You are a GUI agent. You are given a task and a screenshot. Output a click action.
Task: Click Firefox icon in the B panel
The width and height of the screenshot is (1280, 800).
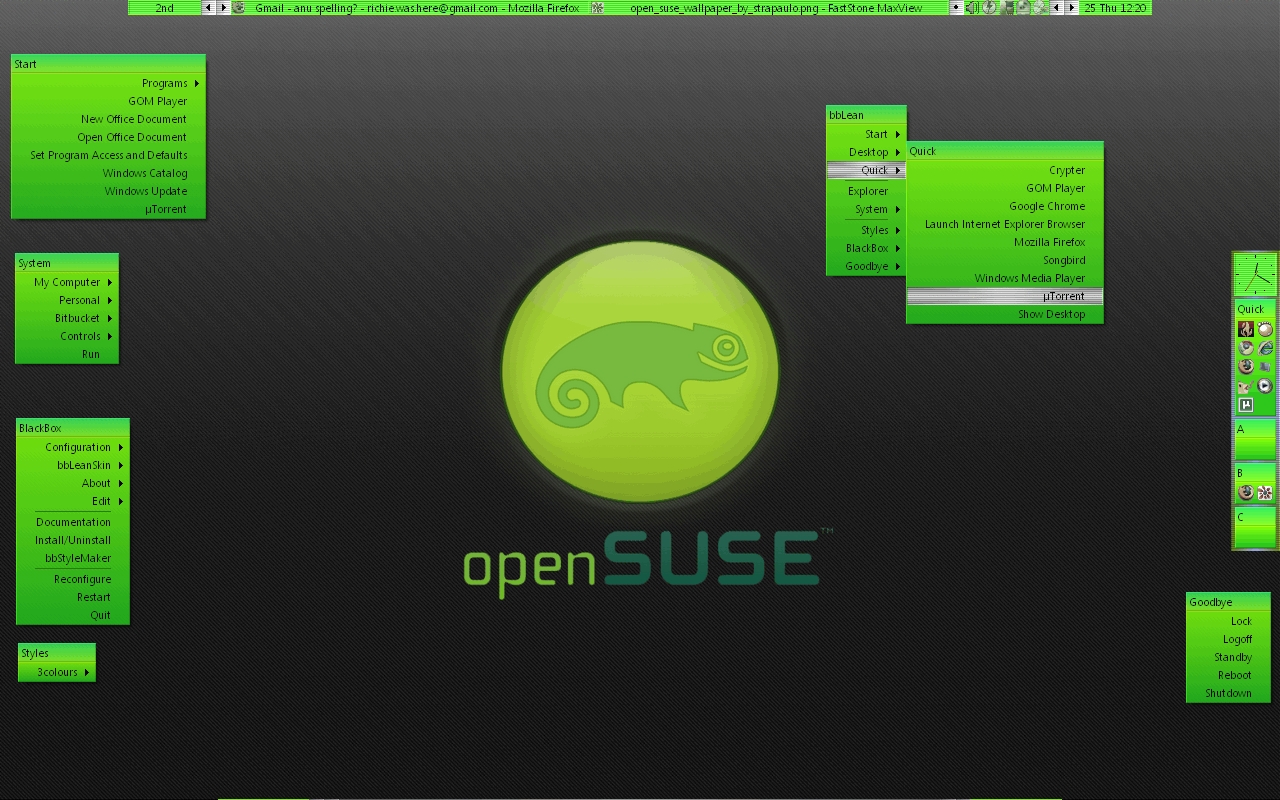point(1246,492)
